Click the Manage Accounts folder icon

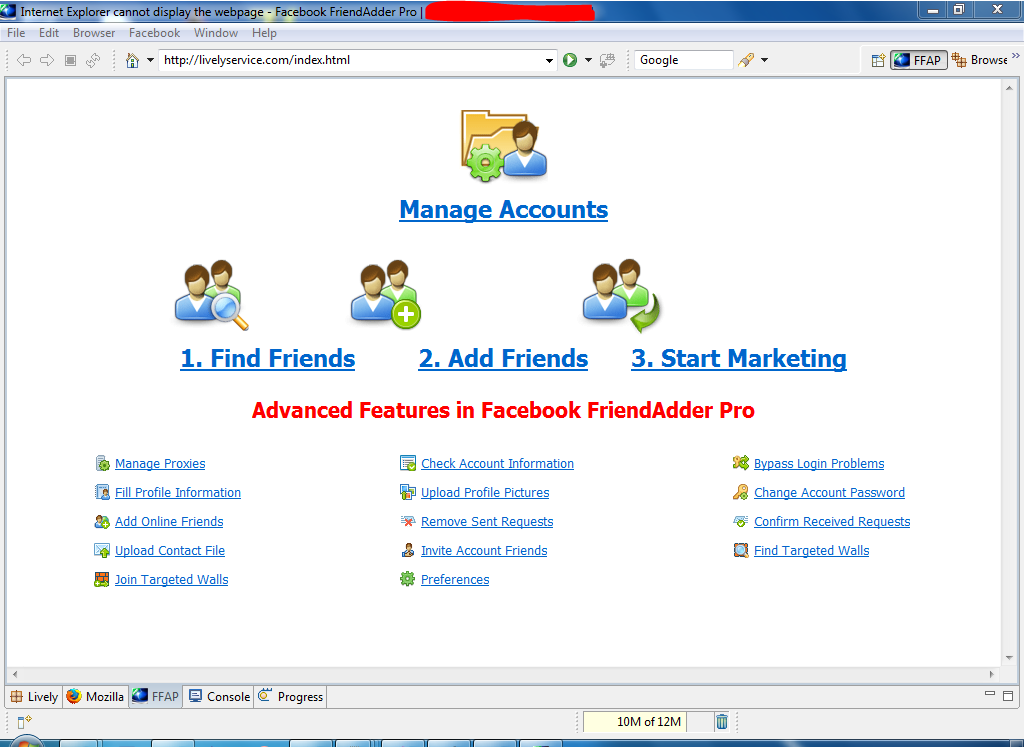(504, 145)
